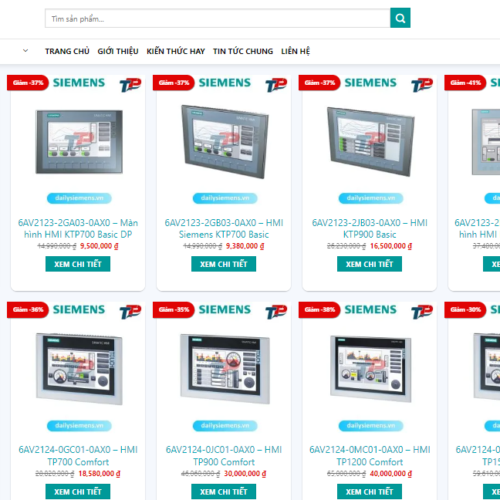Click the Siemens logo on TP900 Comfort card

tap(225, 310)
